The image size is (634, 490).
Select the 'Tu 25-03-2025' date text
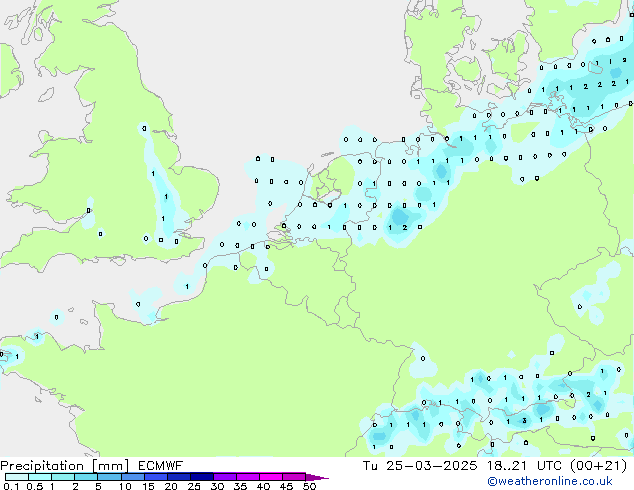point(420,466)
